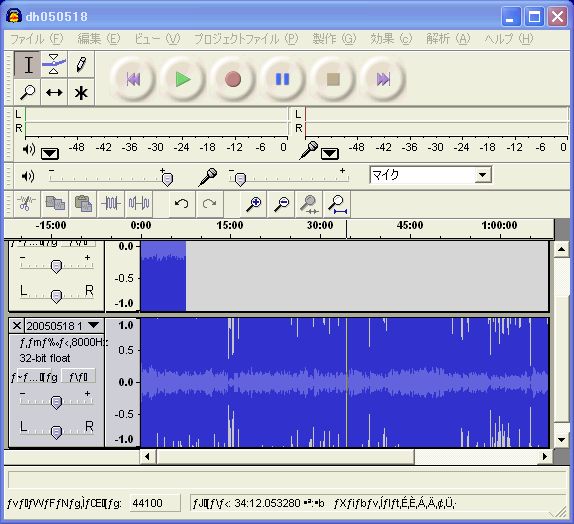Fit entire project in window
This screenshot has width=574, height=524.
click(x=338, y=203)
